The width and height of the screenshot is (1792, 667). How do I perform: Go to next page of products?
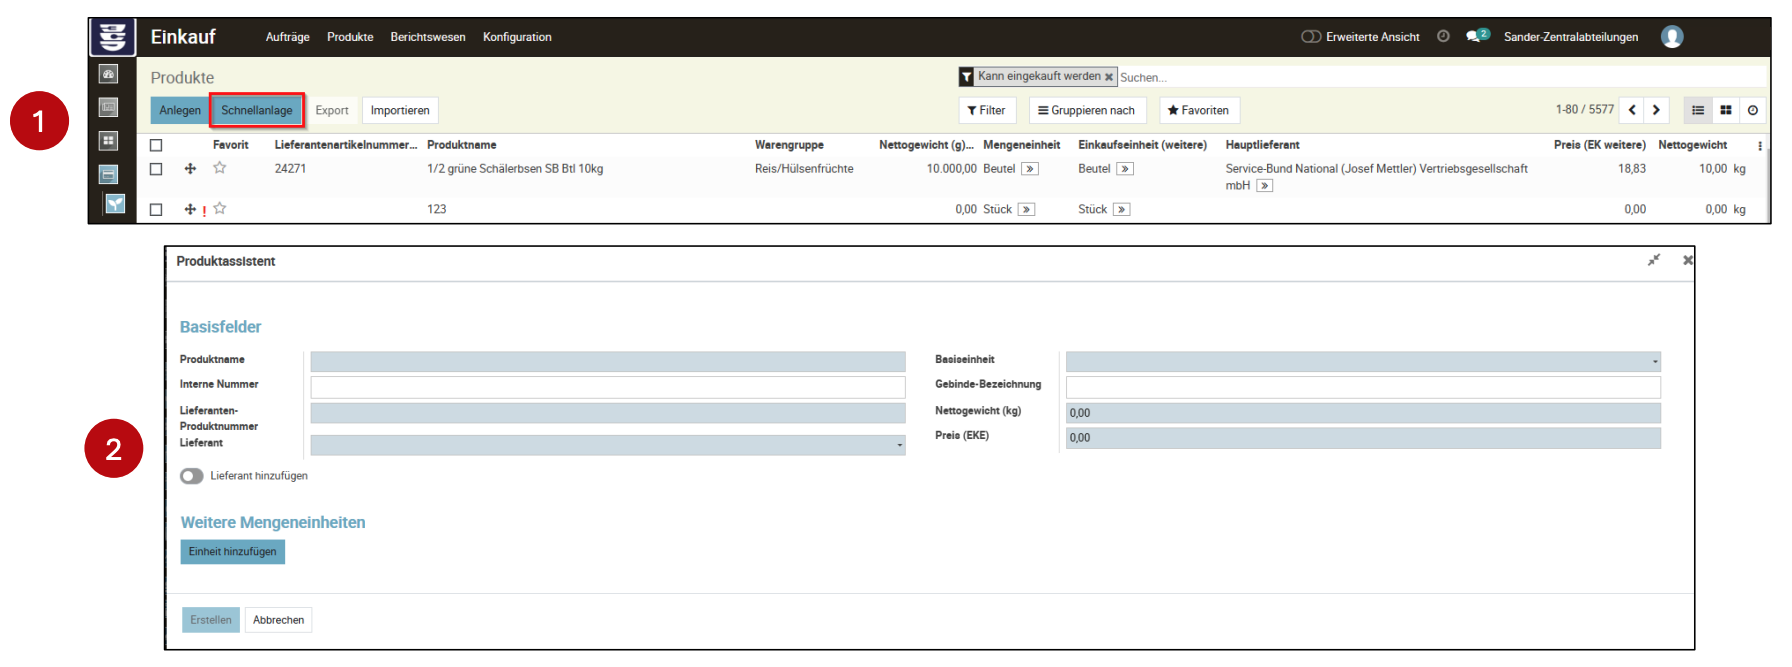(x=1656, y=110)
